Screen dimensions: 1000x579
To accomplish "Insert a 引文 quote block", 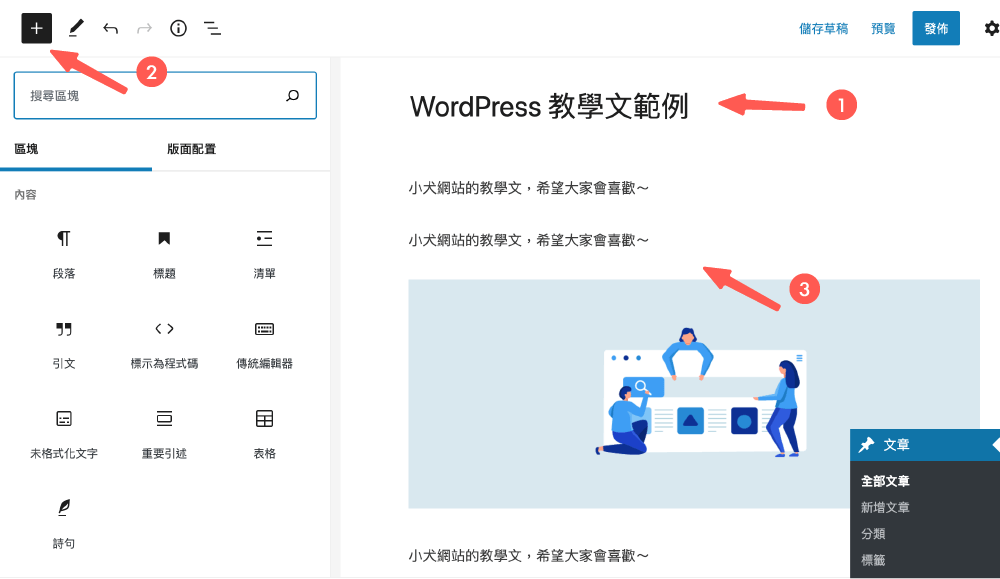I will click(x=64, y=345).
